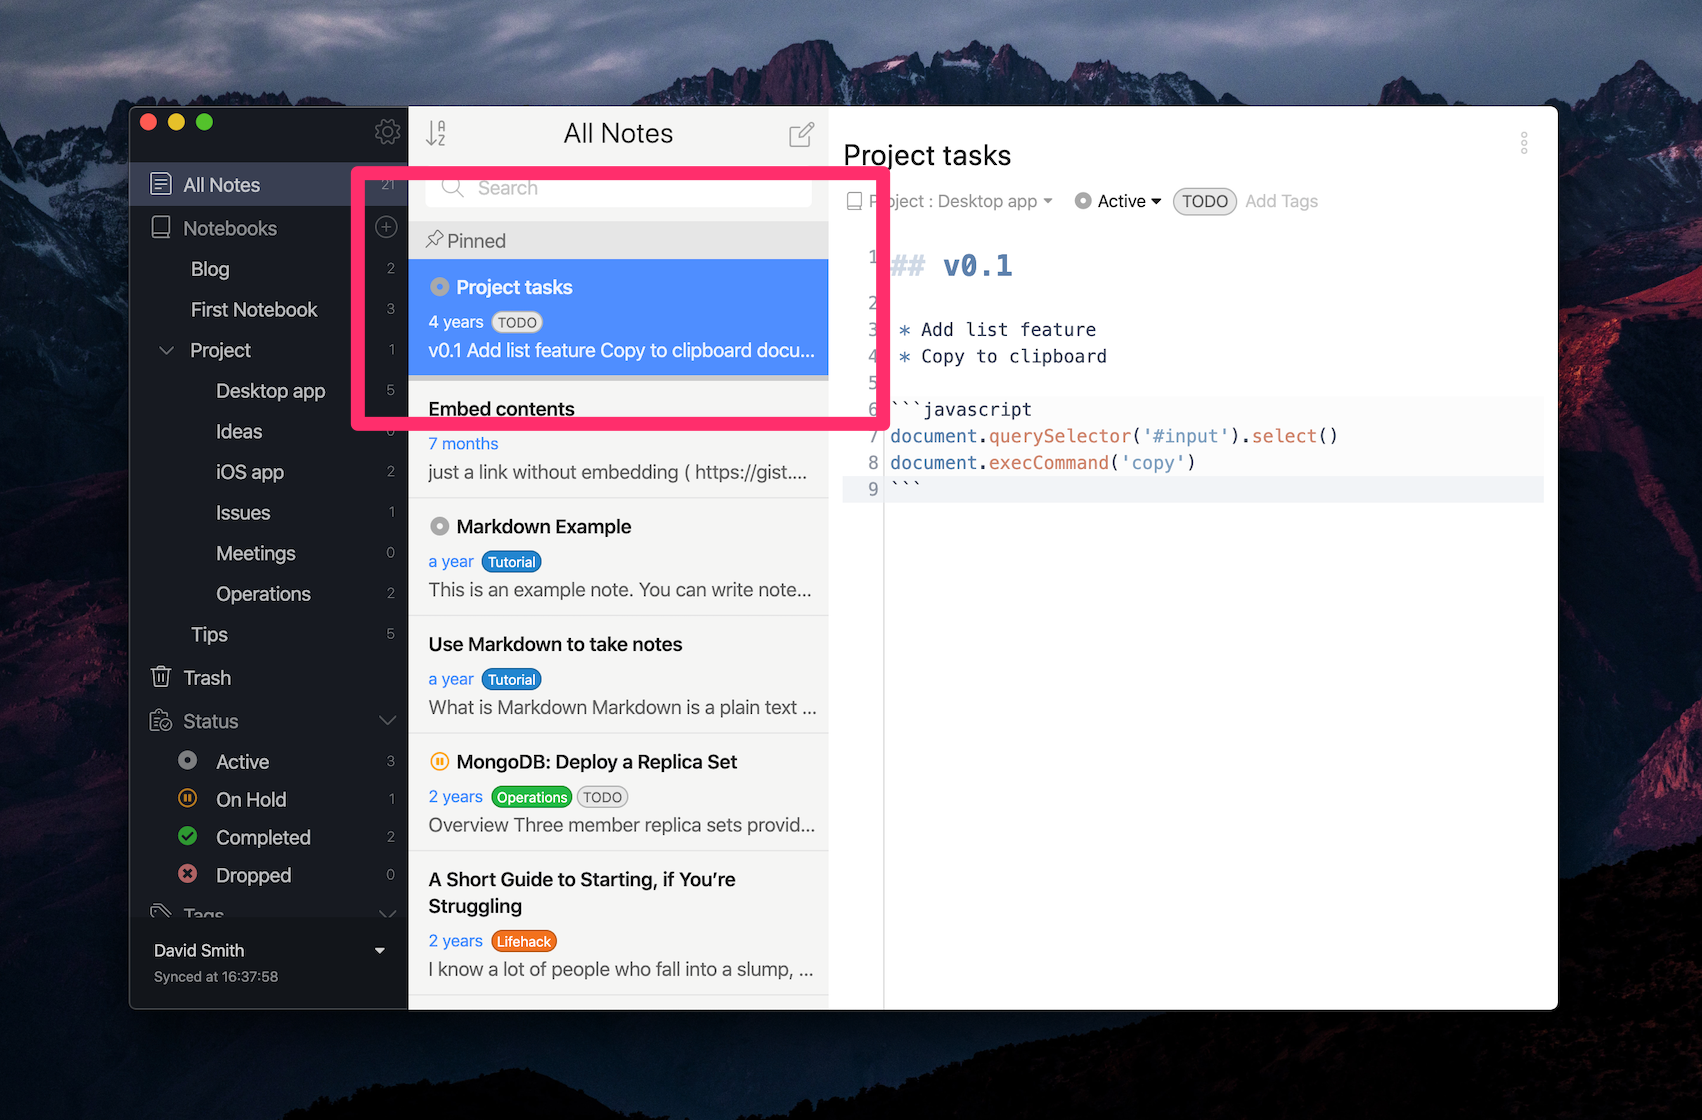Select the On Hold status filter

(251, 799)
